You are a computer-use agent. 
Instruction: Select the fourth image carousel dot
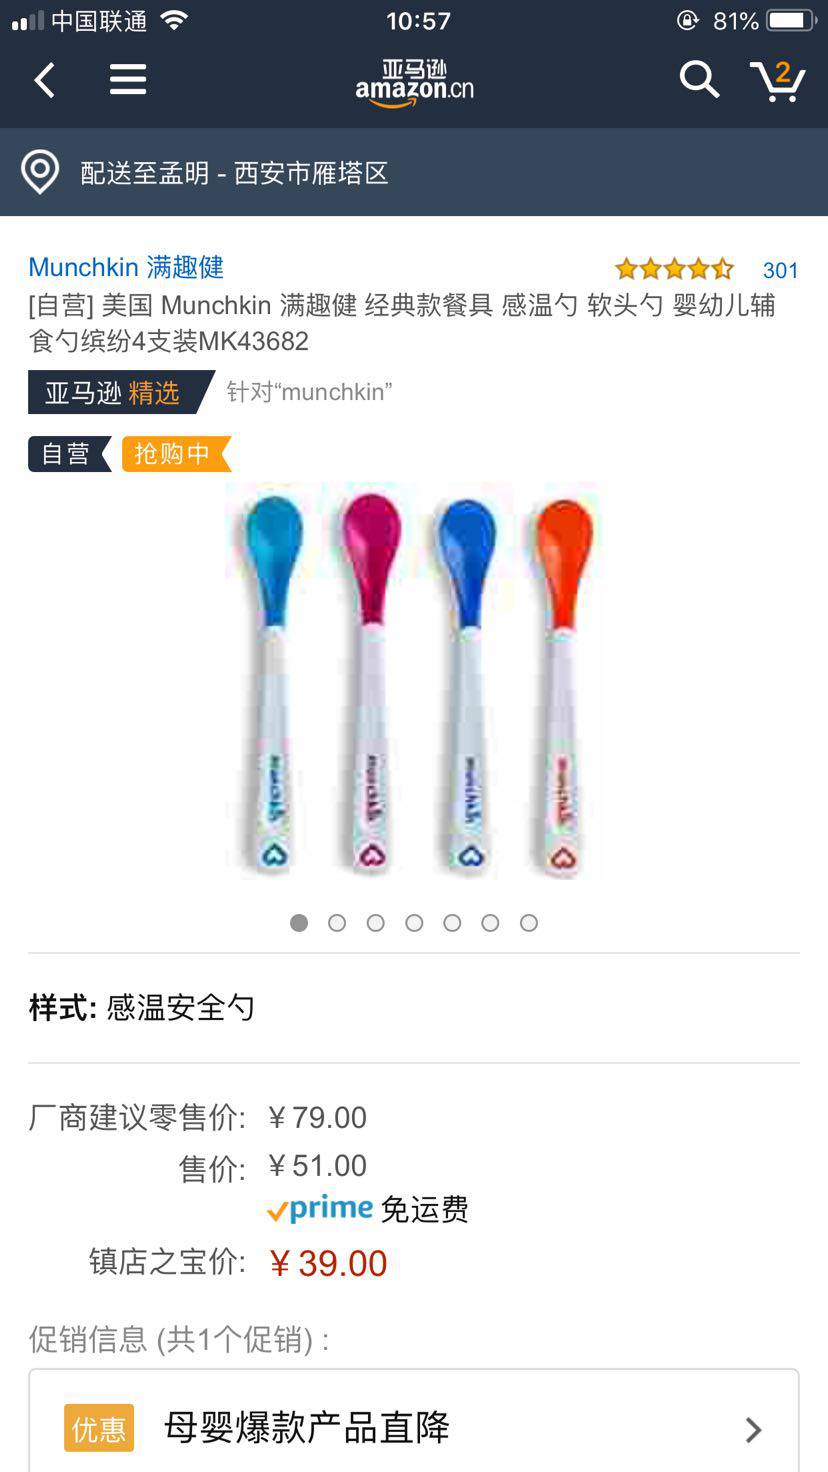414,923
